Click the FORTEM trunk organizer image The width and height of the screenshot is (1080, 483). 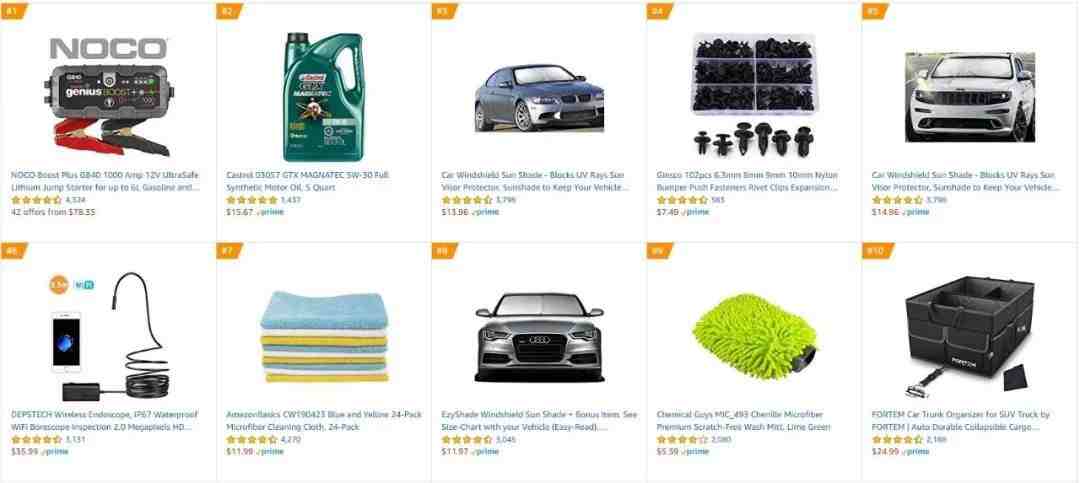[970, 337]
